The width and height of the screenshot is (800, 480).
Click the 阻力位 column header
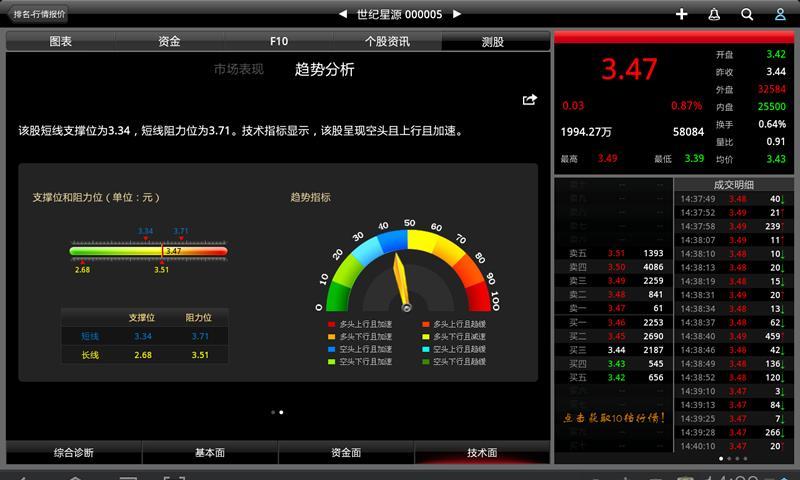(x=198, y=317)
